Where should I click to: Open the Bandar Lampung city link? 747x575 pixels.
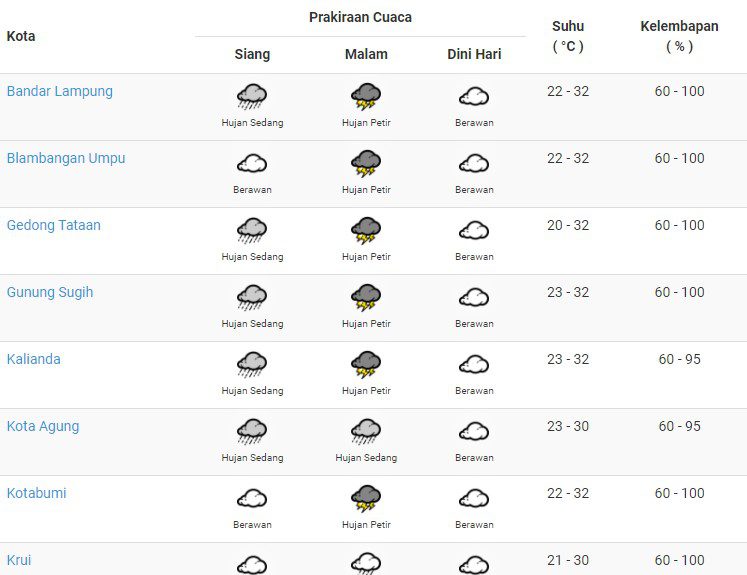60,91
